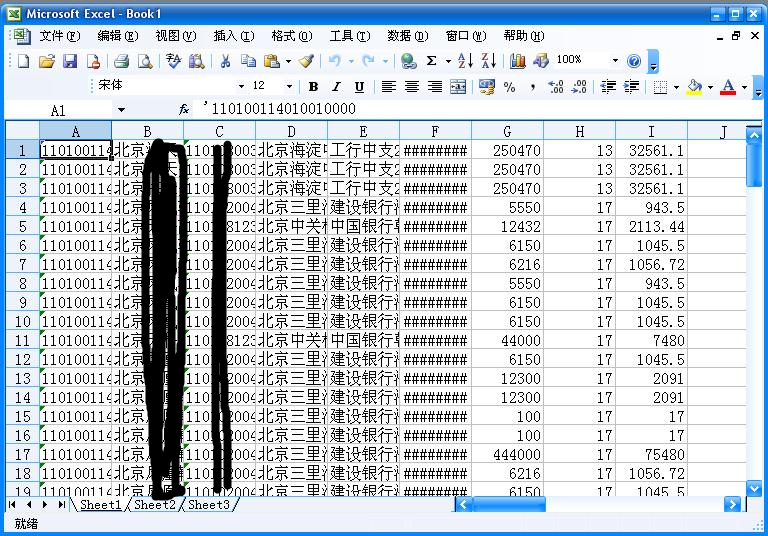Expand font color dropdown arrow
The height and width of the screenshot is (536, 768).
pyautogui.click(x=744, y=87)
